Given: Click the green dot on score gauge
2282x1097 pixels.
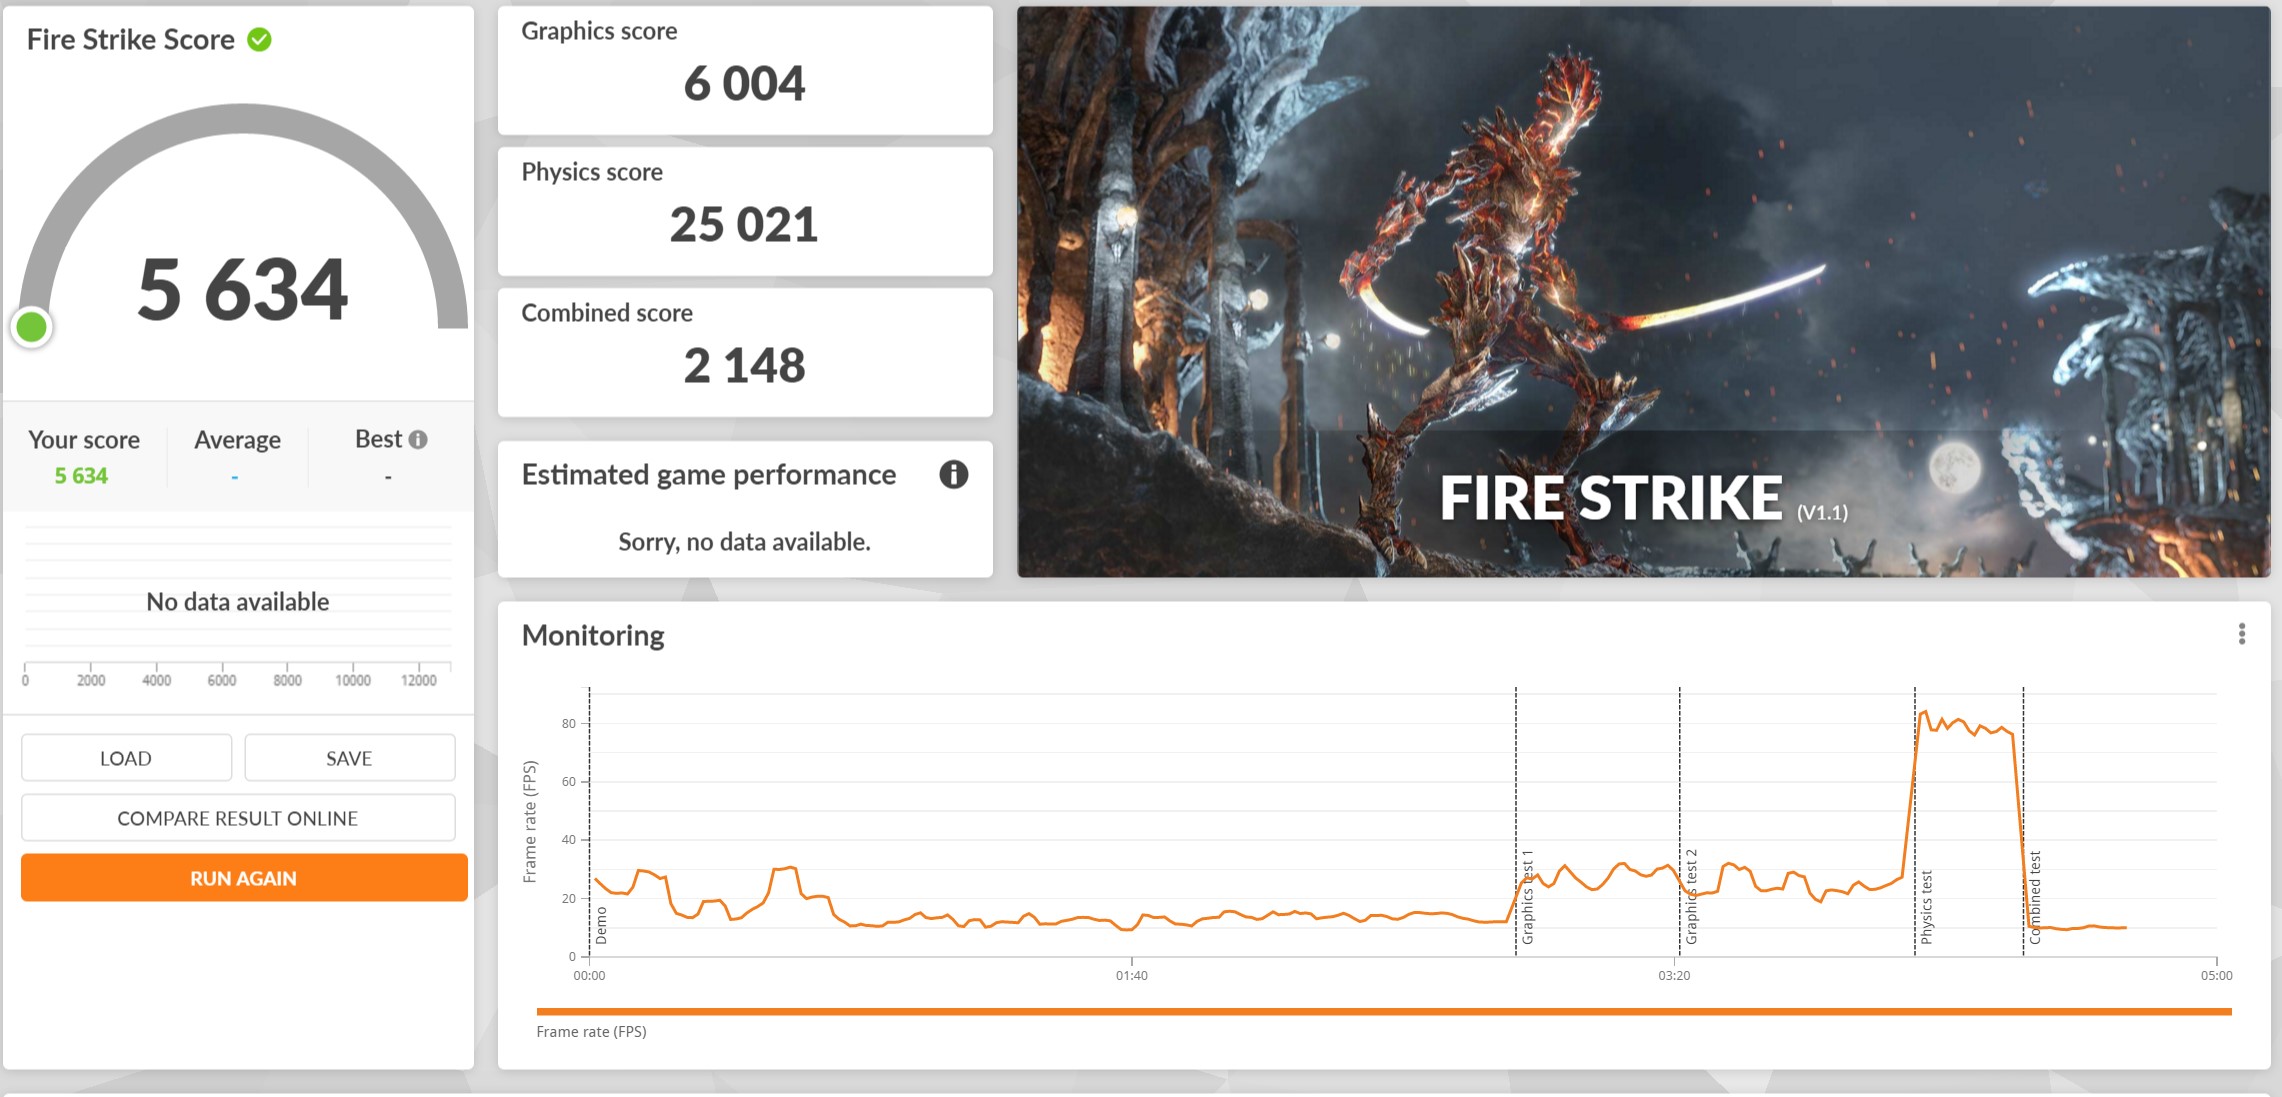Looking at the screenshot, I should point(32,327).
